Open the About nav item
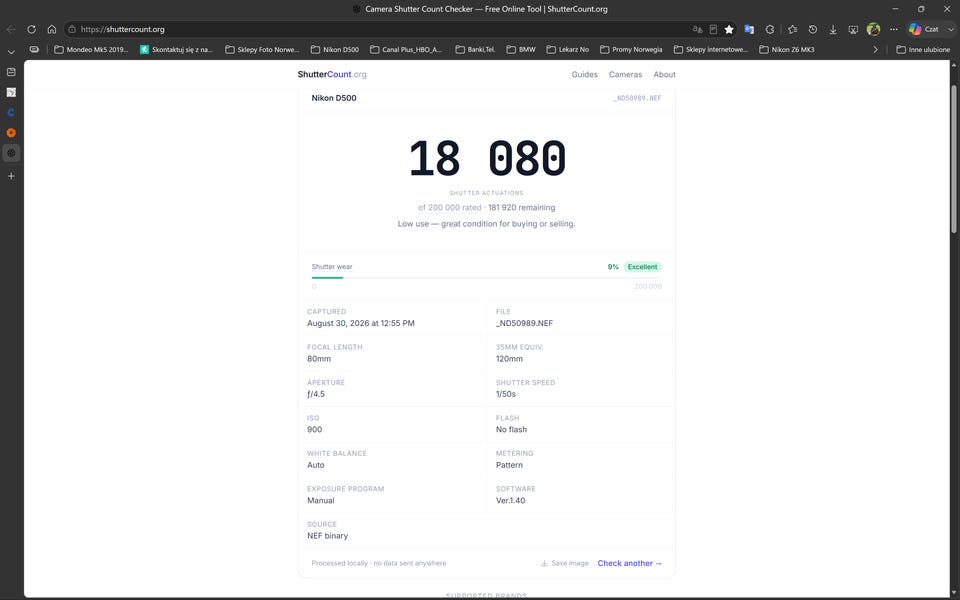960x600 pixels. pyautogui.click(x=664, y=74)
